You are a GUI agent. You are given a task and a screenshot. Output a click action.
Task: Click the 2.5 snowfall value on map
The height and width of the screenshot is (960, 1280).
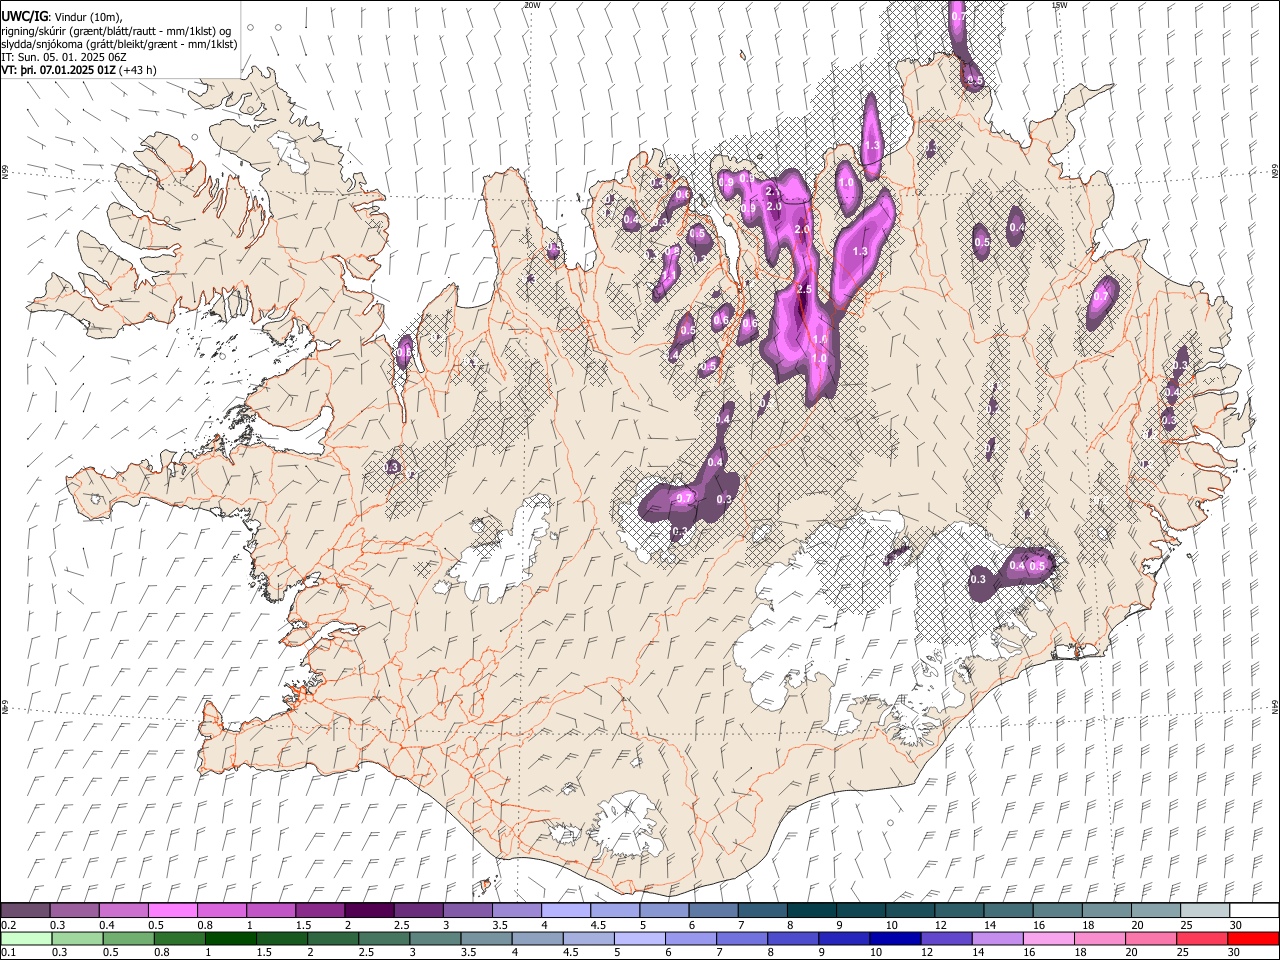pos(805,289)
